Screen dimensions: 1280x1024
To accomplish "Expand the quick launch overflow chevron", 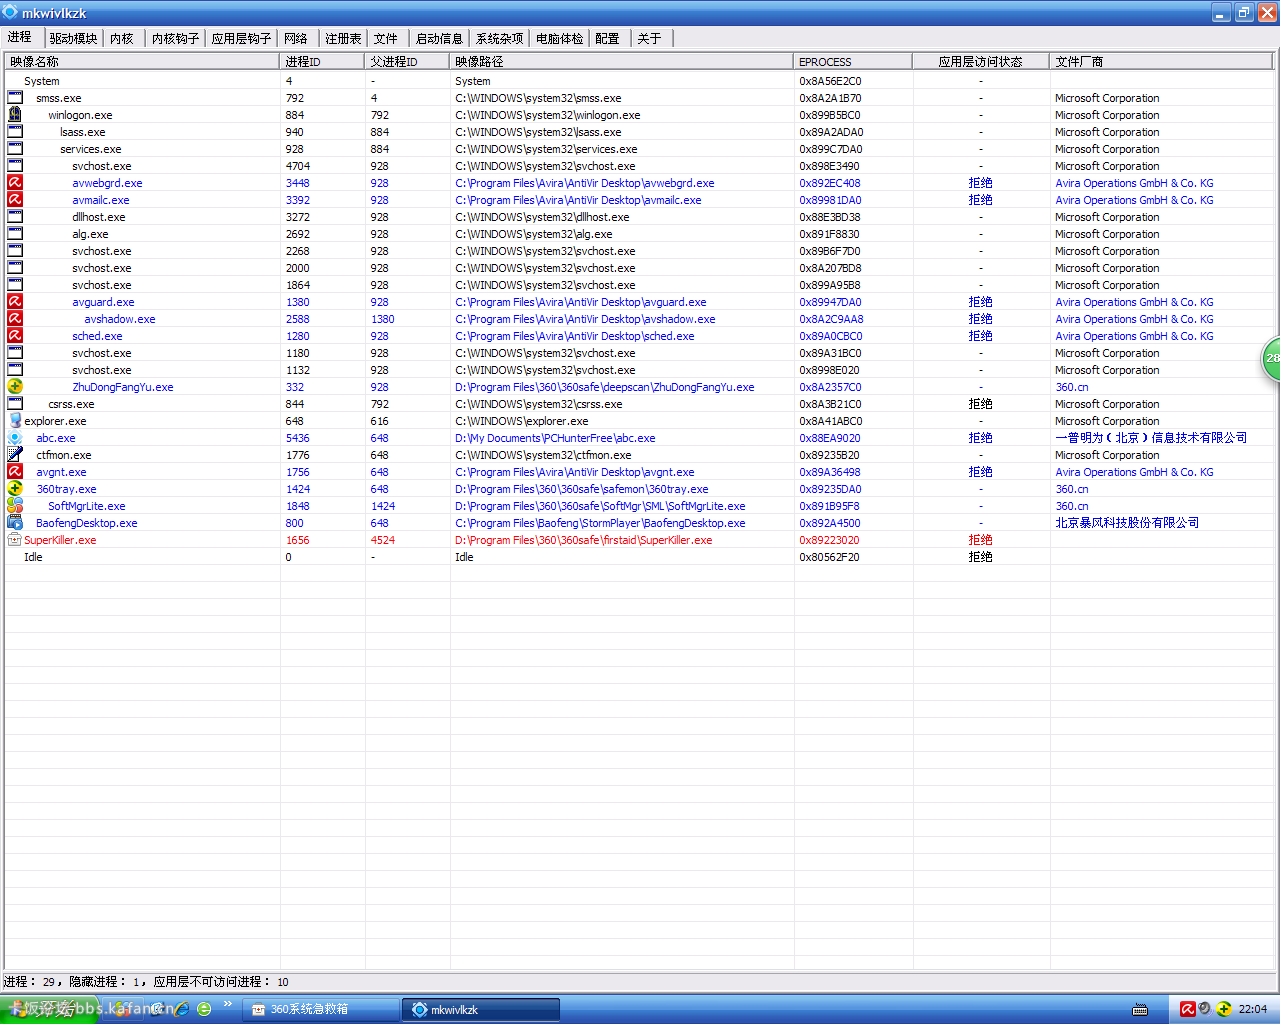I will [x=228, y=1004].
